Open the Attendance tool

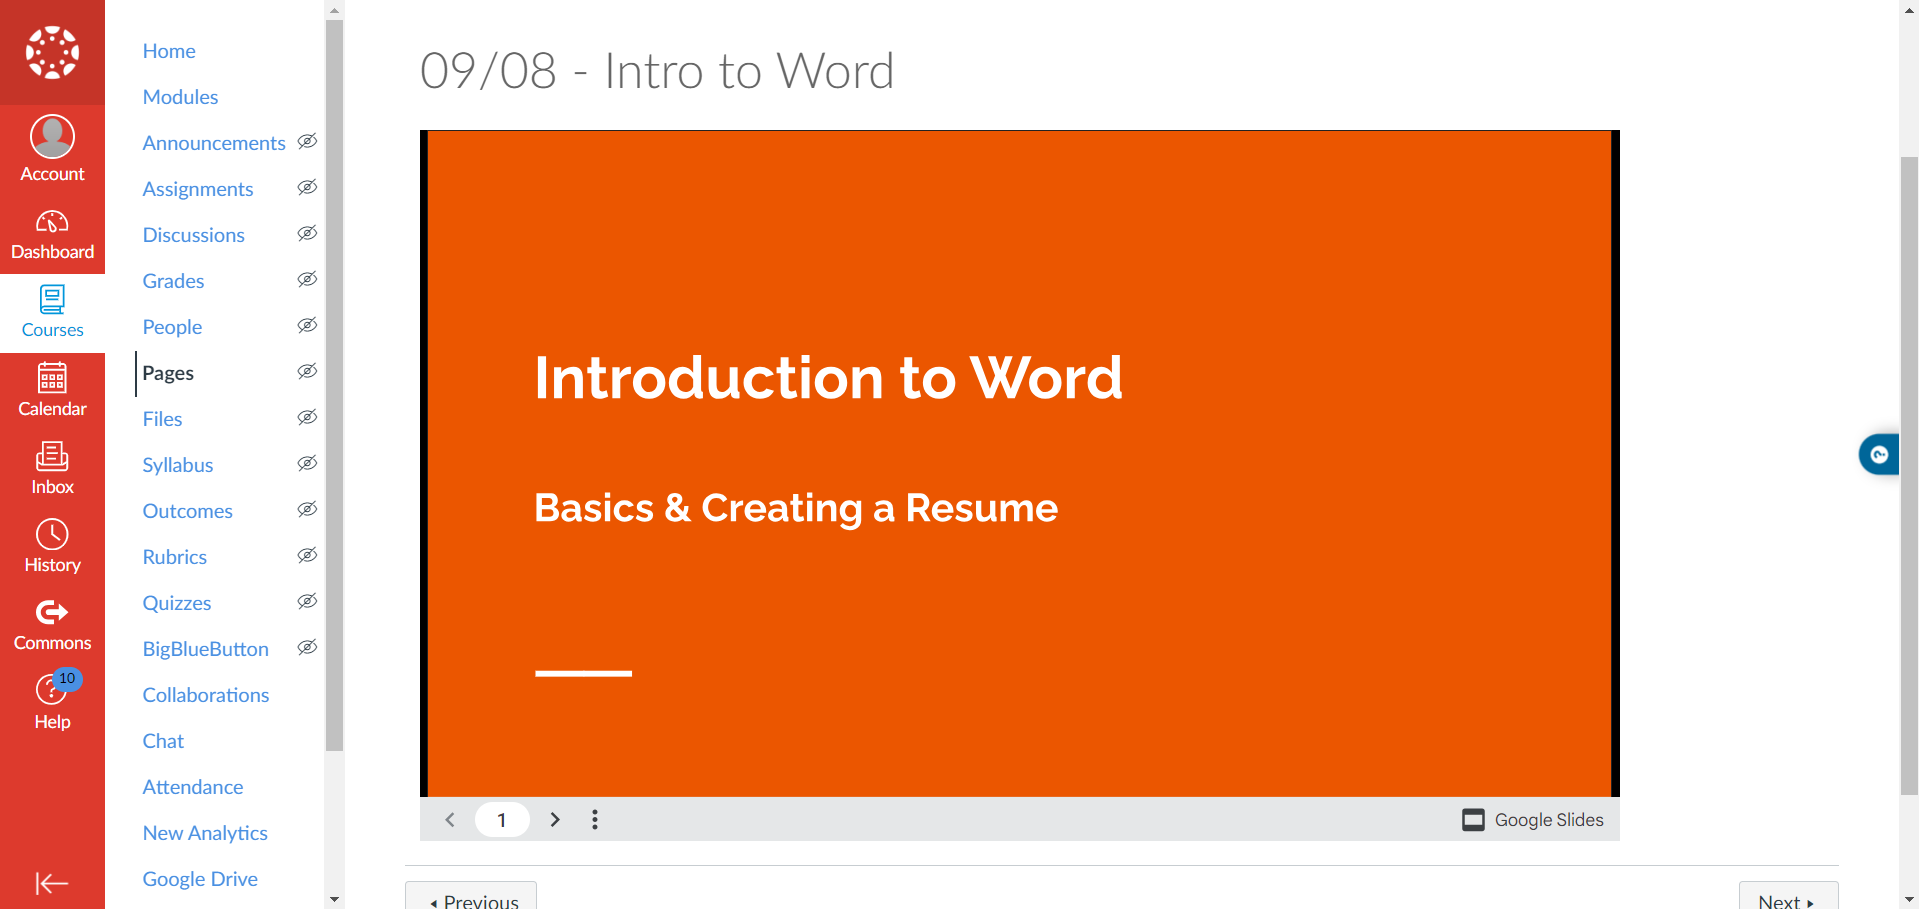coord(193,787)
